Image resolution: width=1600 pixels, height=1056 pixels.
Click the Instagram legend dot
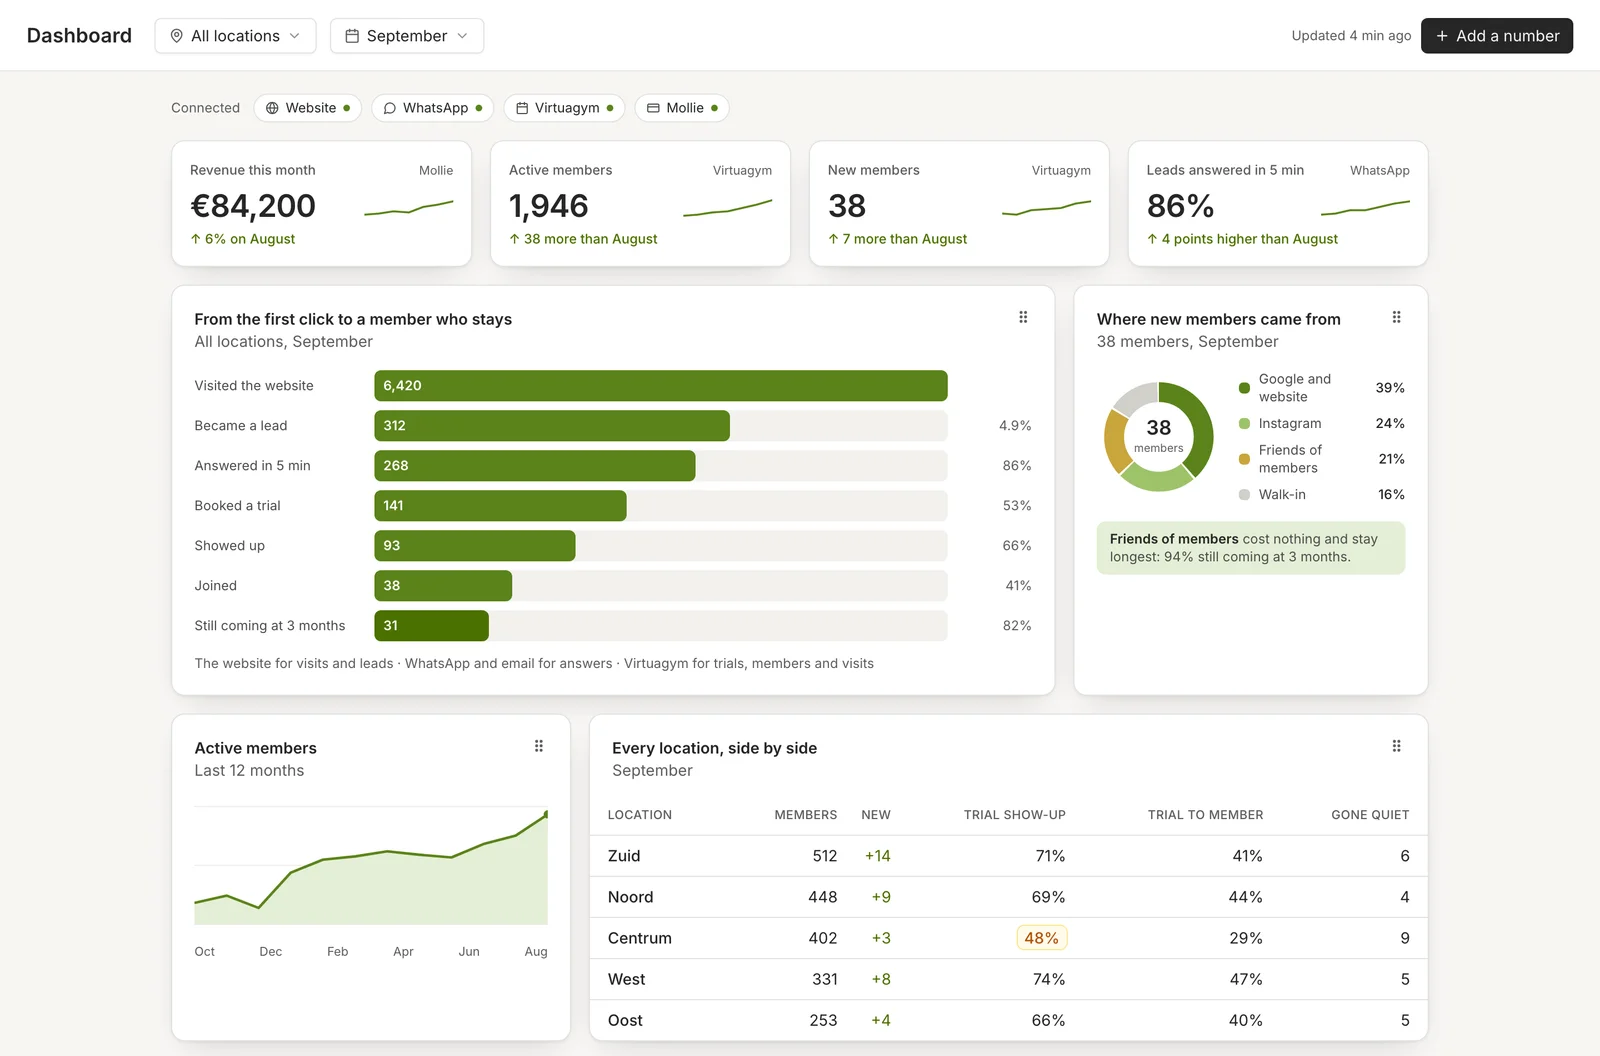click(x=1244, y=424)
